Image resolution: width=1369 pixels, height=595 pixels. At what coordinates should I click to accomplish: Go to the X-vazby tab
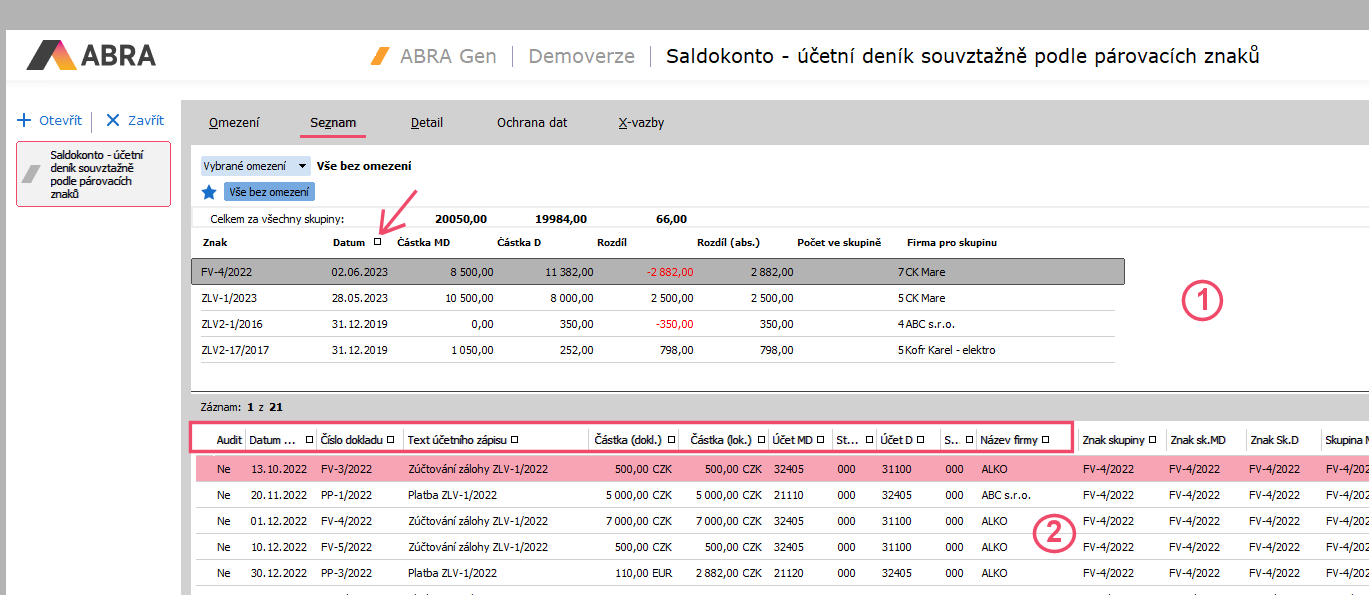[x=641, y=123]
